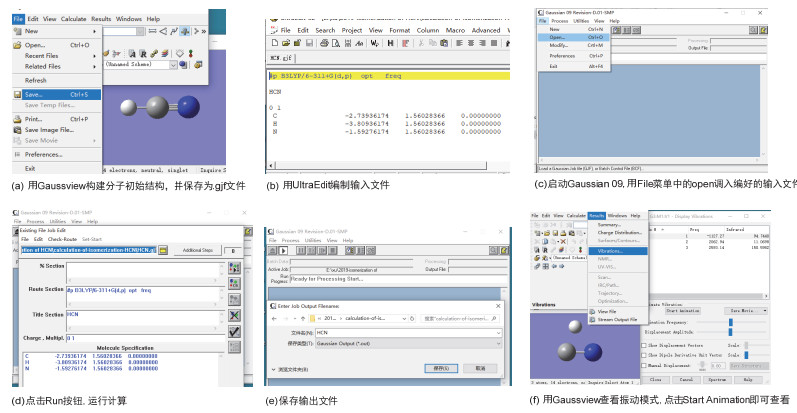
Task: Click the Charge, Multipl. field showing 0 1
Action: tap(145, 338)
